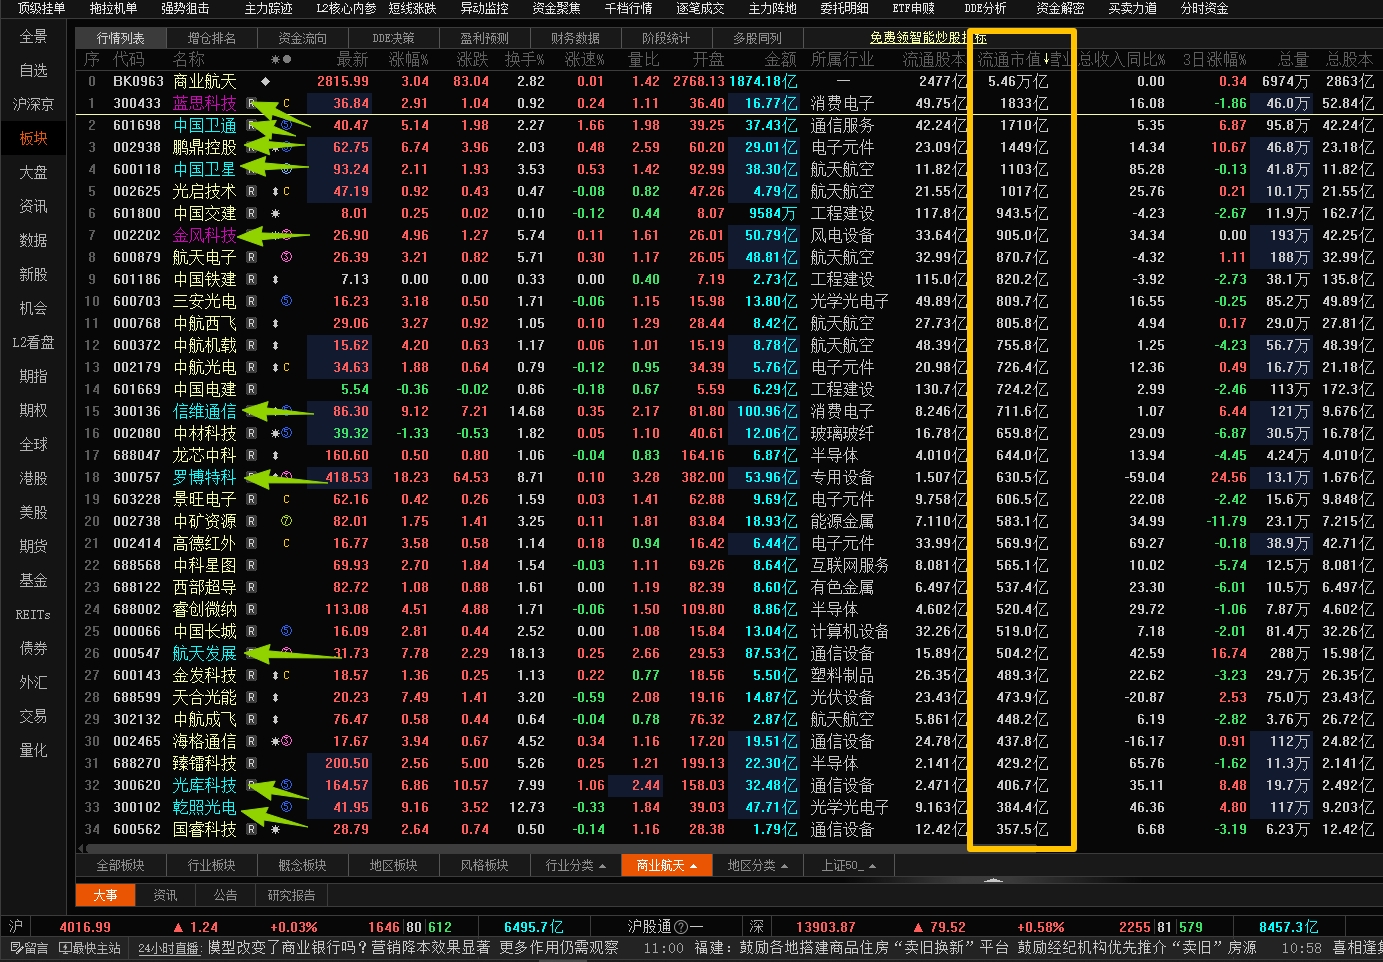Switch to 资金流向 tab
1383x962 pixels.
(x=302, y=38)
